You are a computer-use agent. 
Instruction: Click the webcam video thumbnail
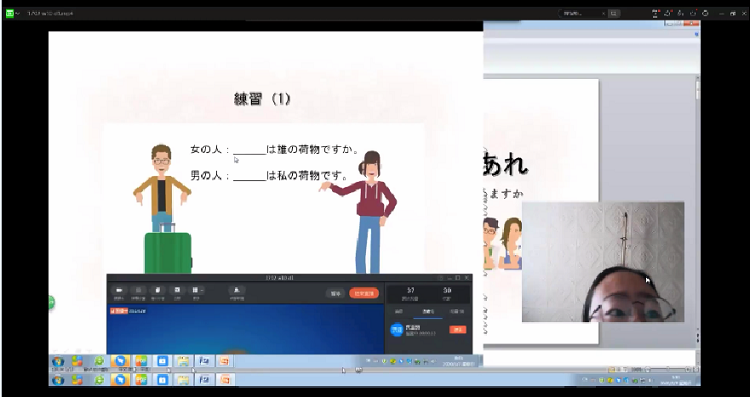tap(603, 262)
